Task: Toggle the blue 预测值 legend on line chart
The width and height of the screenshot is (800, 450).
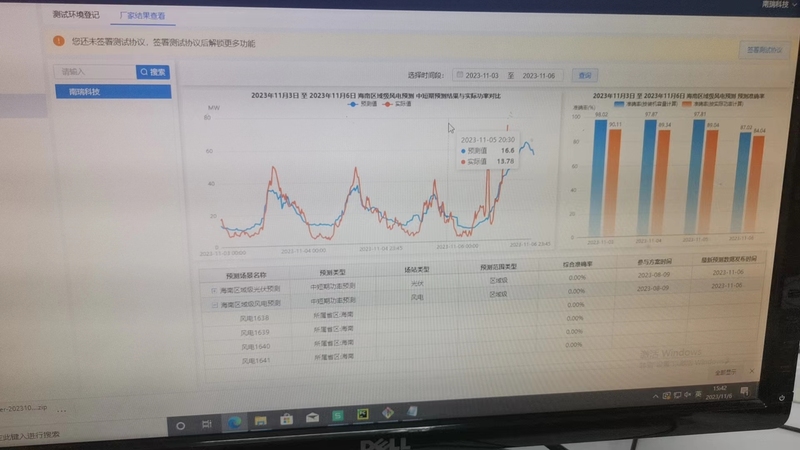Action: coord(362,104)
